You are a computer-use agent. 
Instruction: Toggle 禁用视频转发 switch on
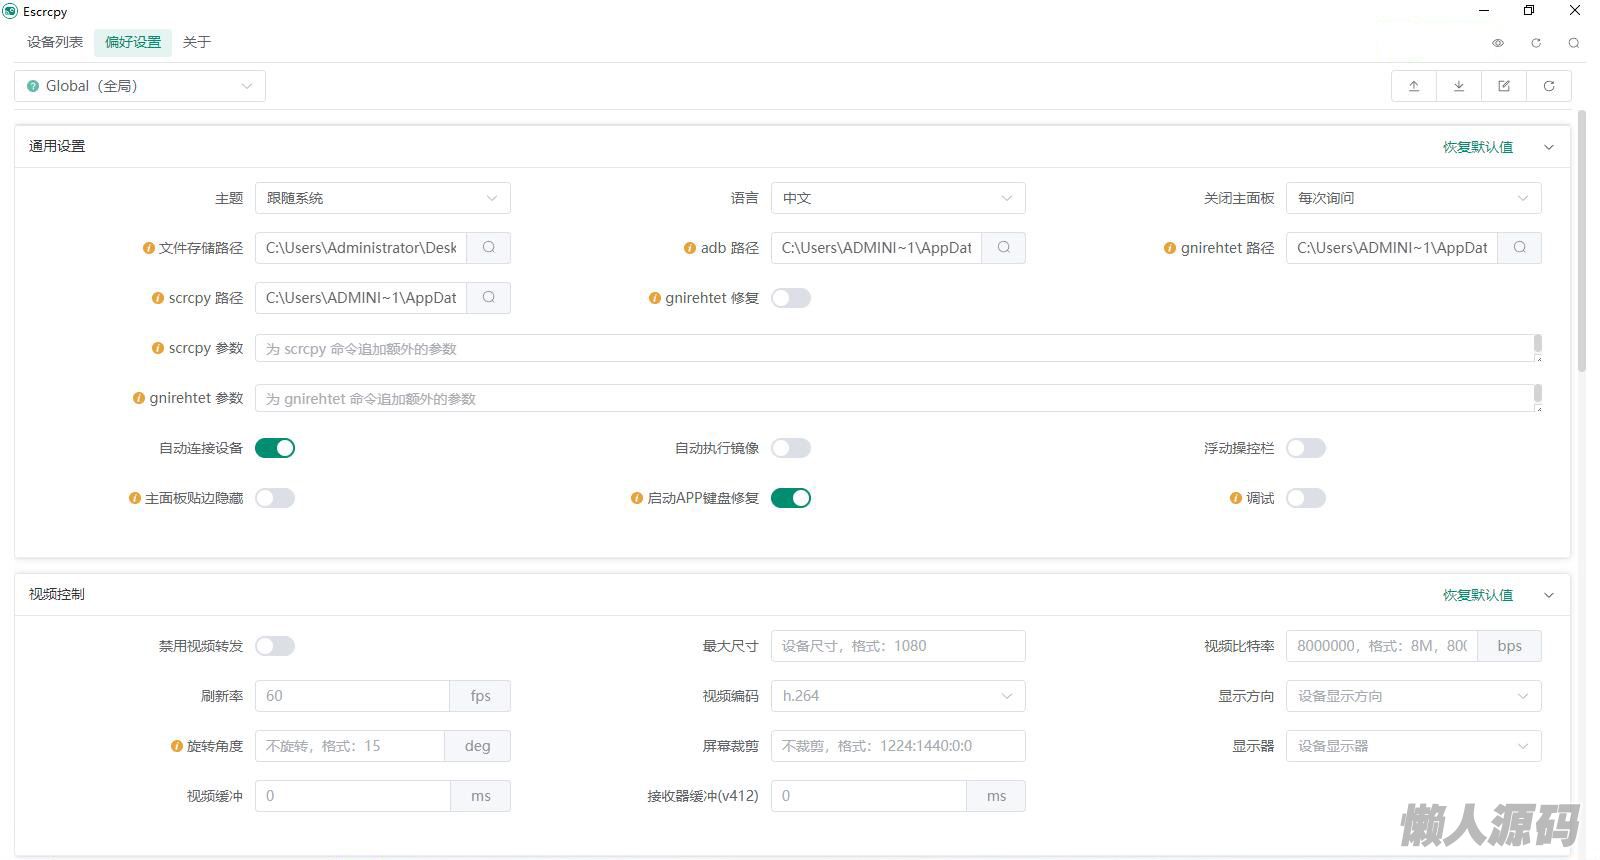tap(275, 646)
